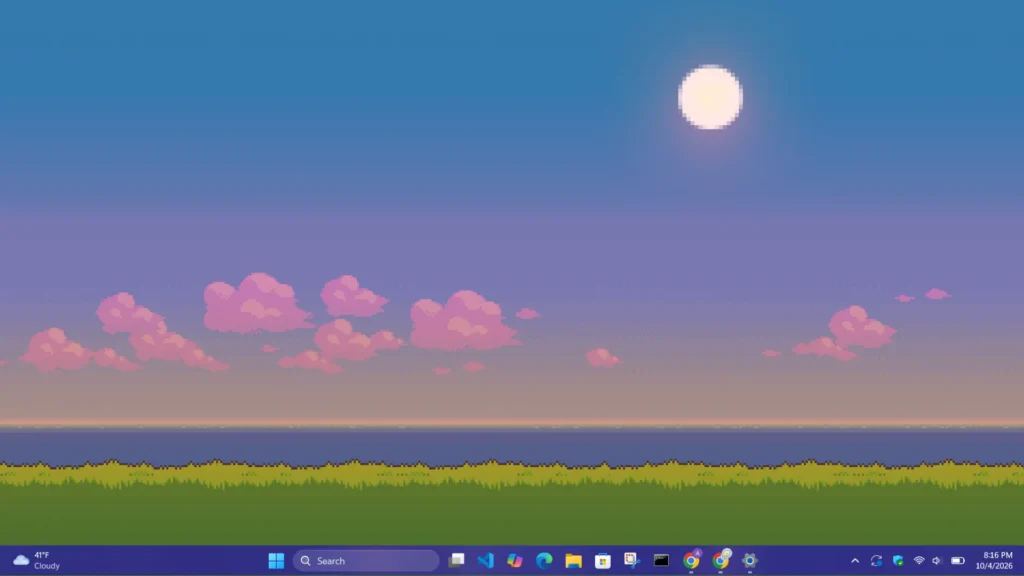Click the taskbar Search box
The width and height of the screenshot is (1024, 576).
click(366, 560)
